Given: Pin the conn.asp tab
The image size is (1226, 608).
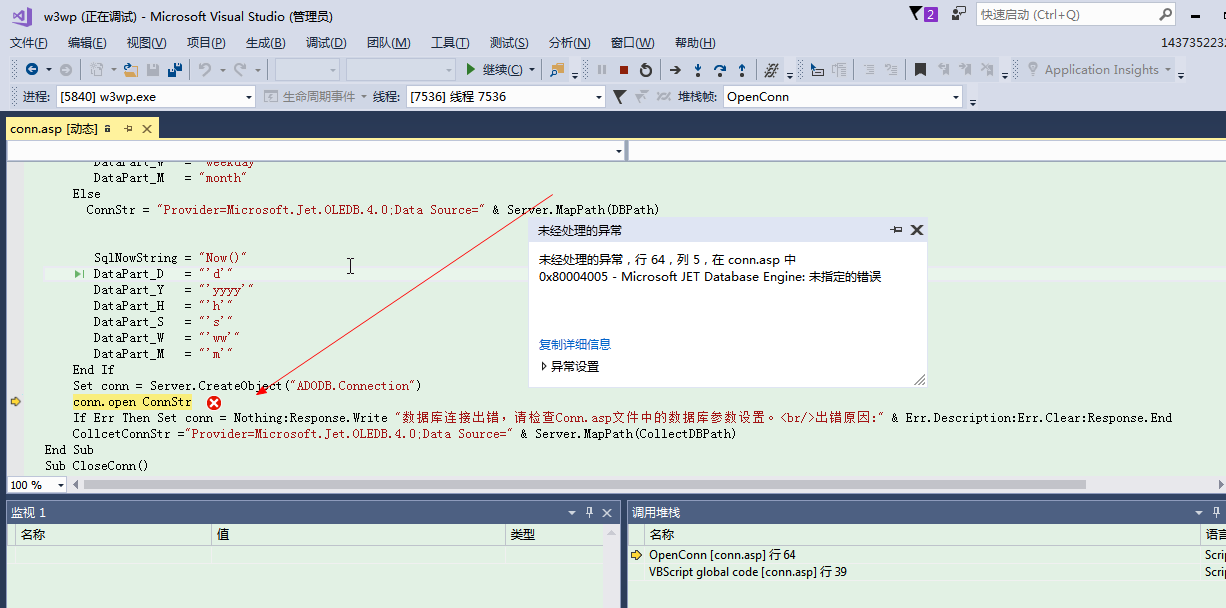Looking at the screenshot, I should click(128, 129).
